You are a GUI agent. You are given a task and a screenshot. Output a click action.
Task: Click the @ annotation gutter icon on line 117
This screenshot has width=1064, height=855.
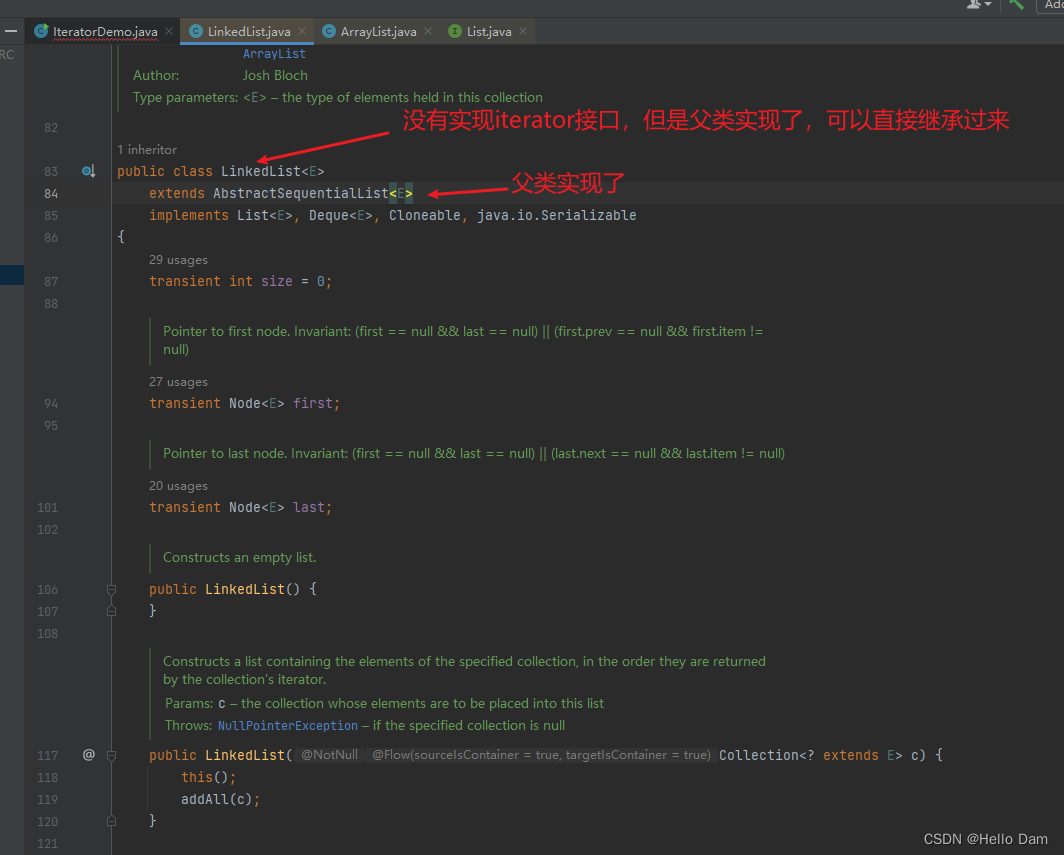point(89,755)
